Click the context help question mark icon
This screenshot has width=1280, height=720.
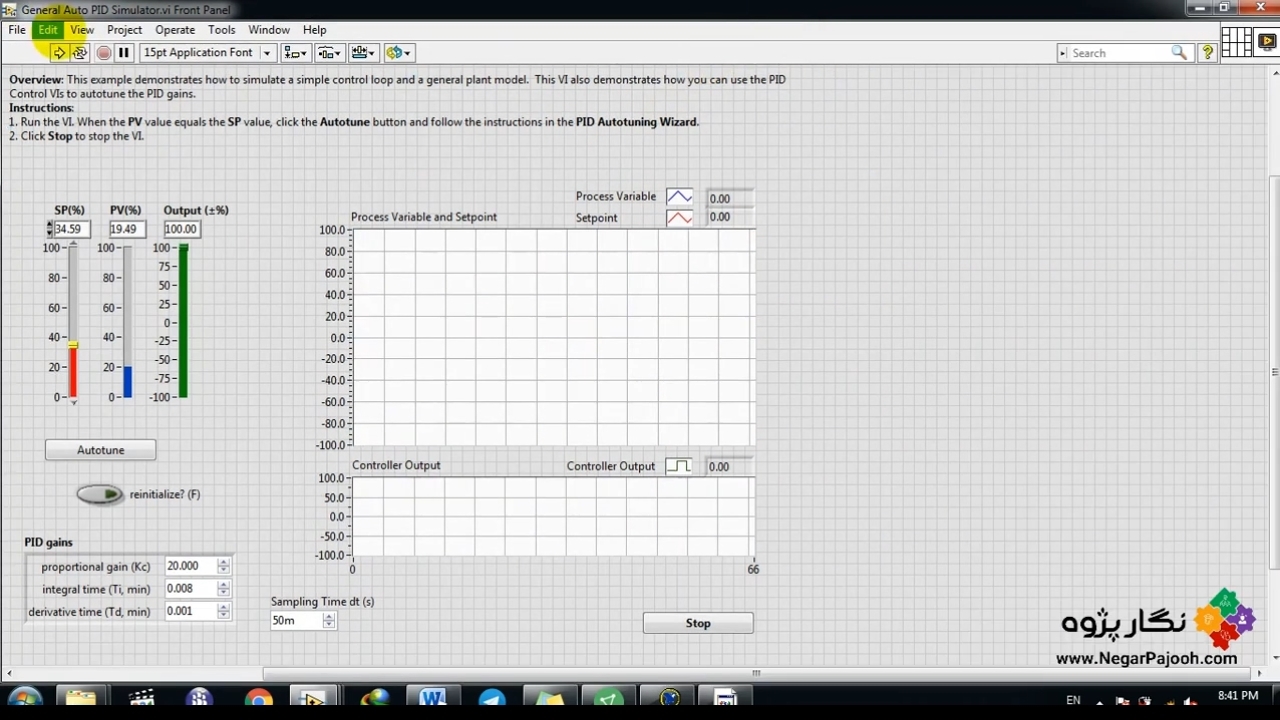click(1207, 53)
